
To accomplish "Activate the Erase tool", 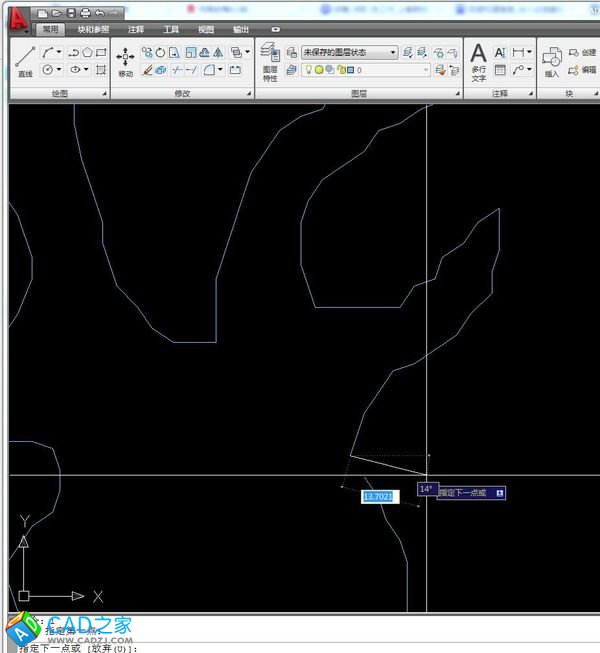I will (x=147, y=70).
